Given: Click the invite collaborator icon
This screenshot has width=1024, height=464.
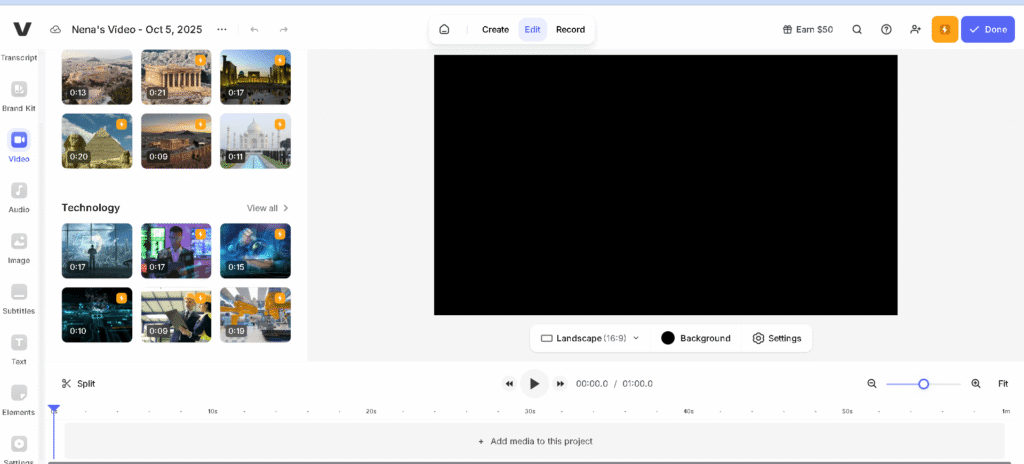Looking at the screenshot, I should 915,30.
